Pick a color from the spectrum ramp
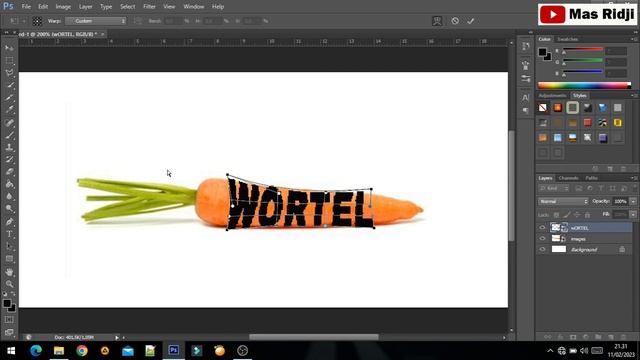 pos(584,85)
